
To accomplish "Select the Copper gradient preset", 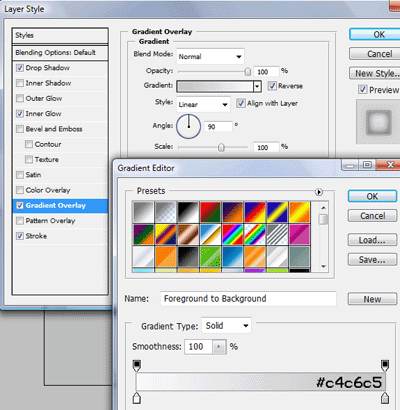I will point(188,234).
